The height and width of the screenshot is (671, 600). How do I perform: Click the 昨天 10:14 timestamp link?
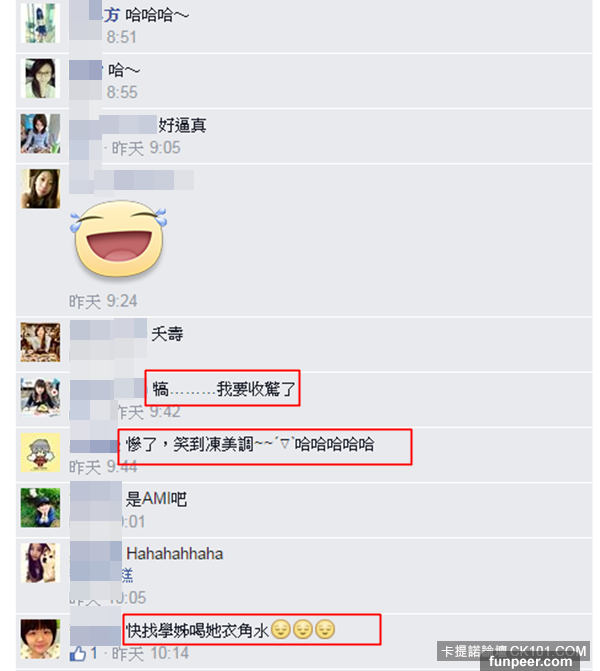[150, 653]
